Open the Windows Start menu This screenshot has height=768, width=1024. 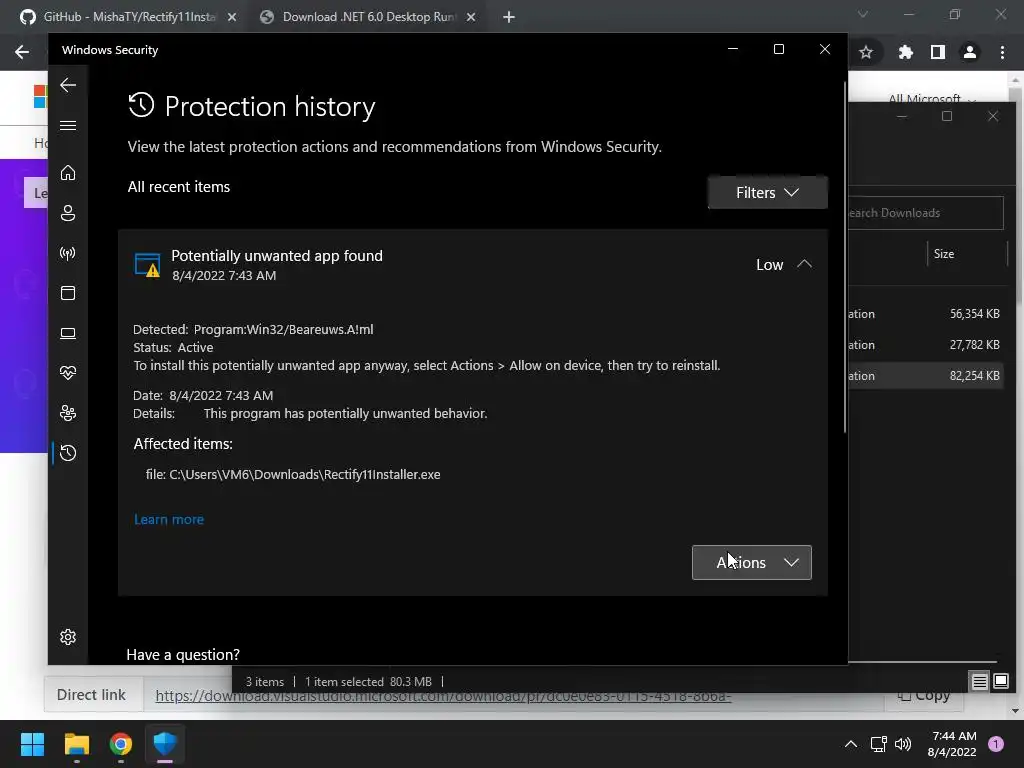(32, 744)
